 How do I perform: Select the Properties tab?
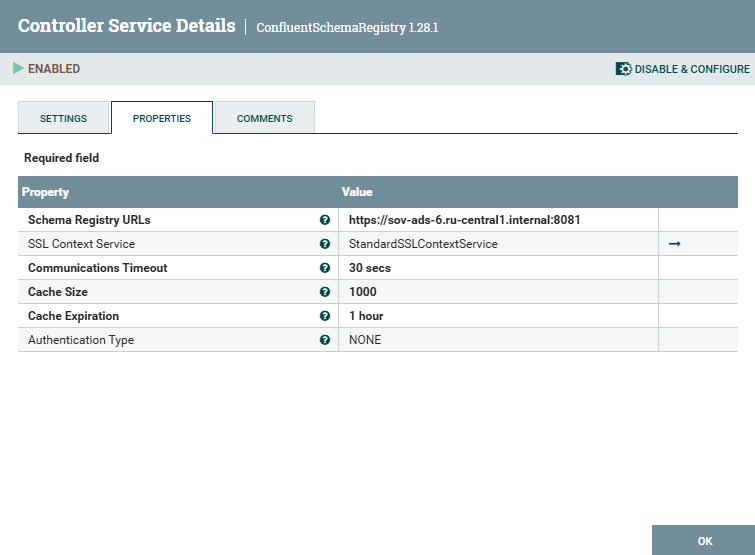click(x=162, y=118)
